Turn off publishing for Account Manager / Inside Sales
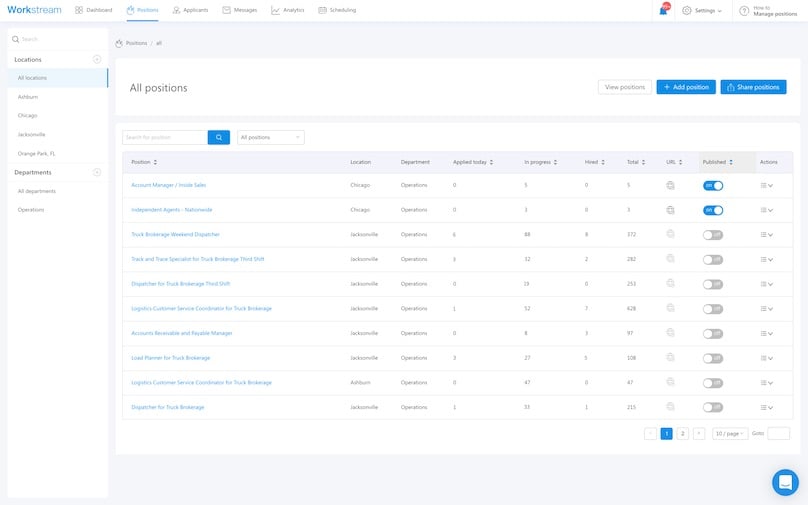The image size is (808, 505). tap(712, 185)
